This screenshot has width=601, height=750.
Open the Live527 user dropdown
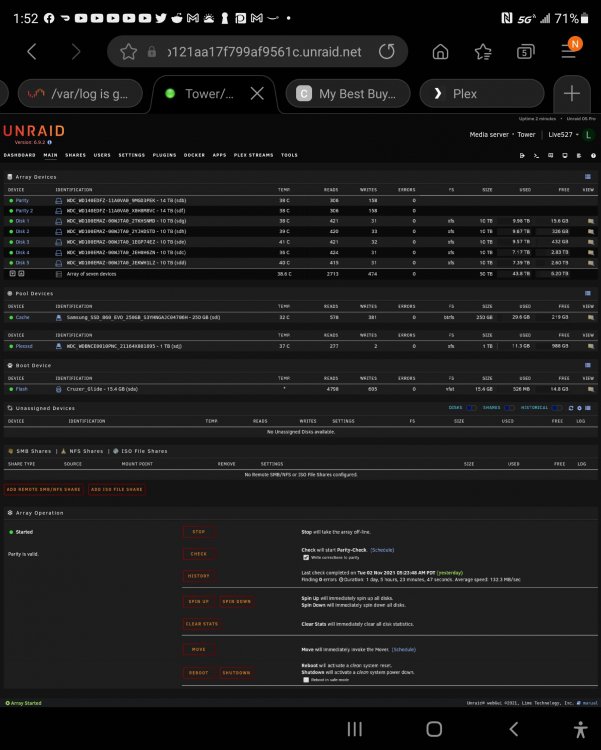click(x=563, y=134)
